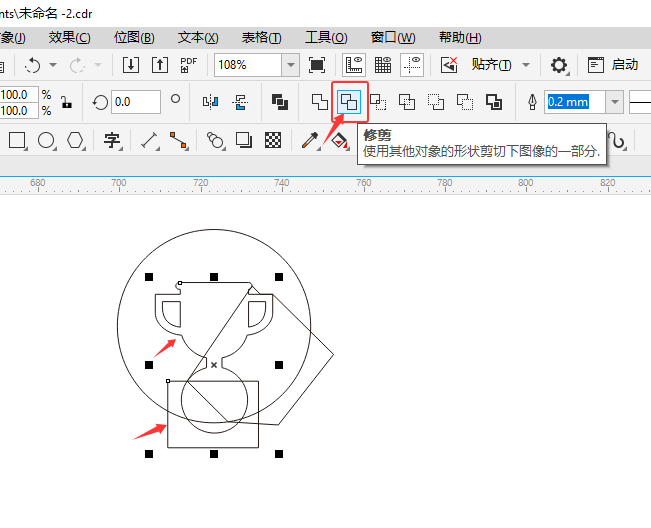The height and width of the screenshot is (528, 651).
Task: Open the undo history dropdown arrow
Action: 53,65
